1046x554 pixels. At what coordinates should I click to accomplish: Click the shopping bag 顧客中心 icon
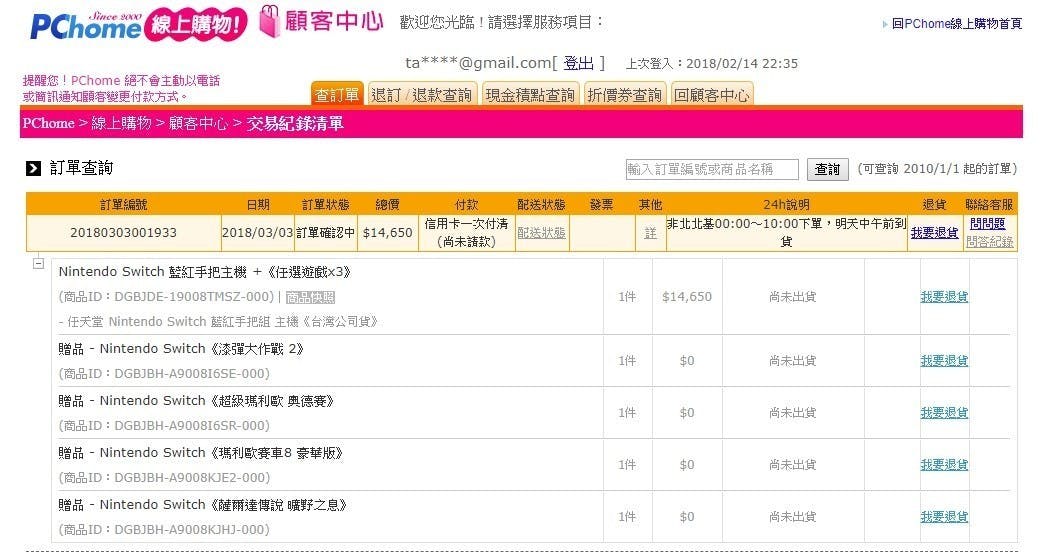[x=269, y=21]
